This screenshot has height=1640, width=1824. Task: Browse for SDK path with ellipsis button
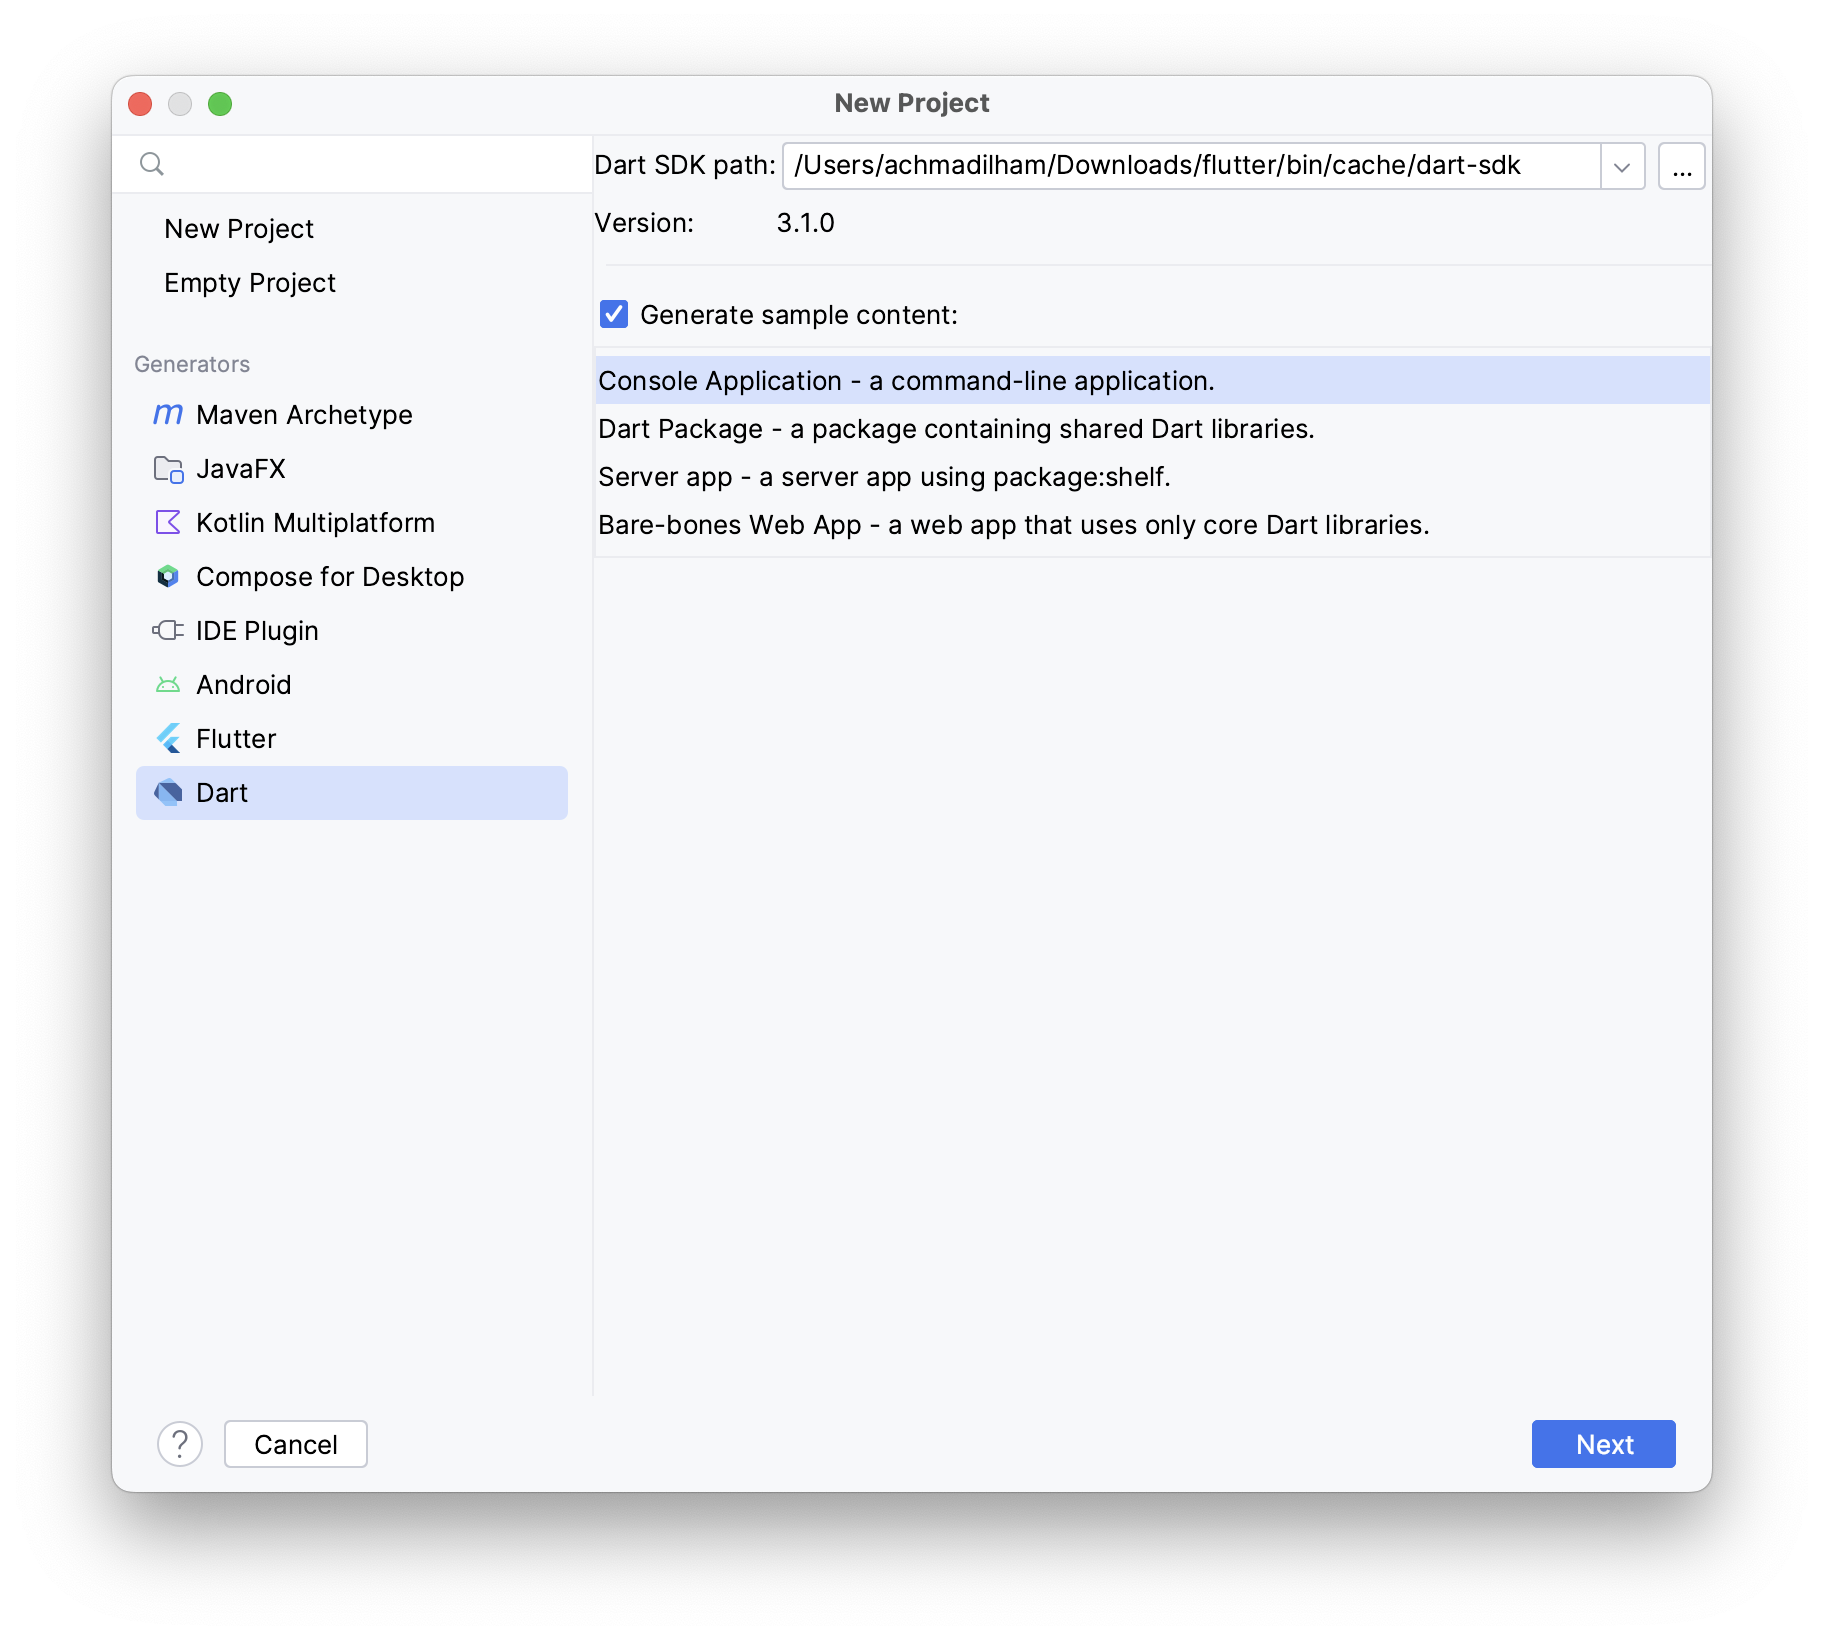pos(1682,166)
